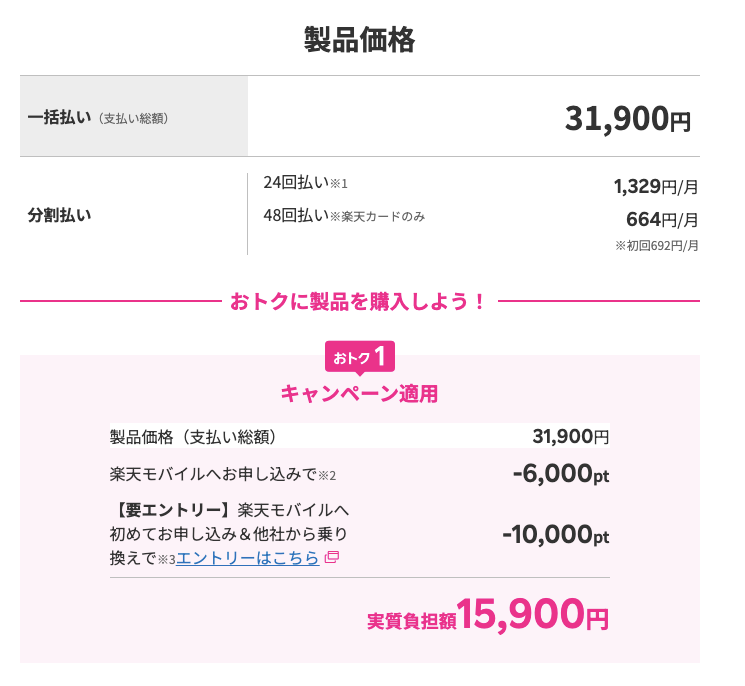
Task: Click the 664円/月 amount
Action: point(662,220)
